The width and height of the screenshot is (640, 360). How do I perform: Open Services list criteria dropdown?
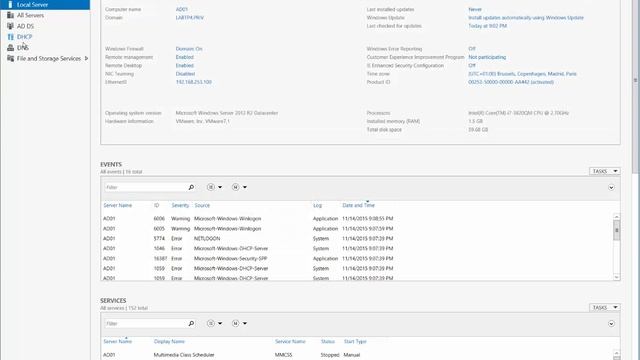click(214, 323)
